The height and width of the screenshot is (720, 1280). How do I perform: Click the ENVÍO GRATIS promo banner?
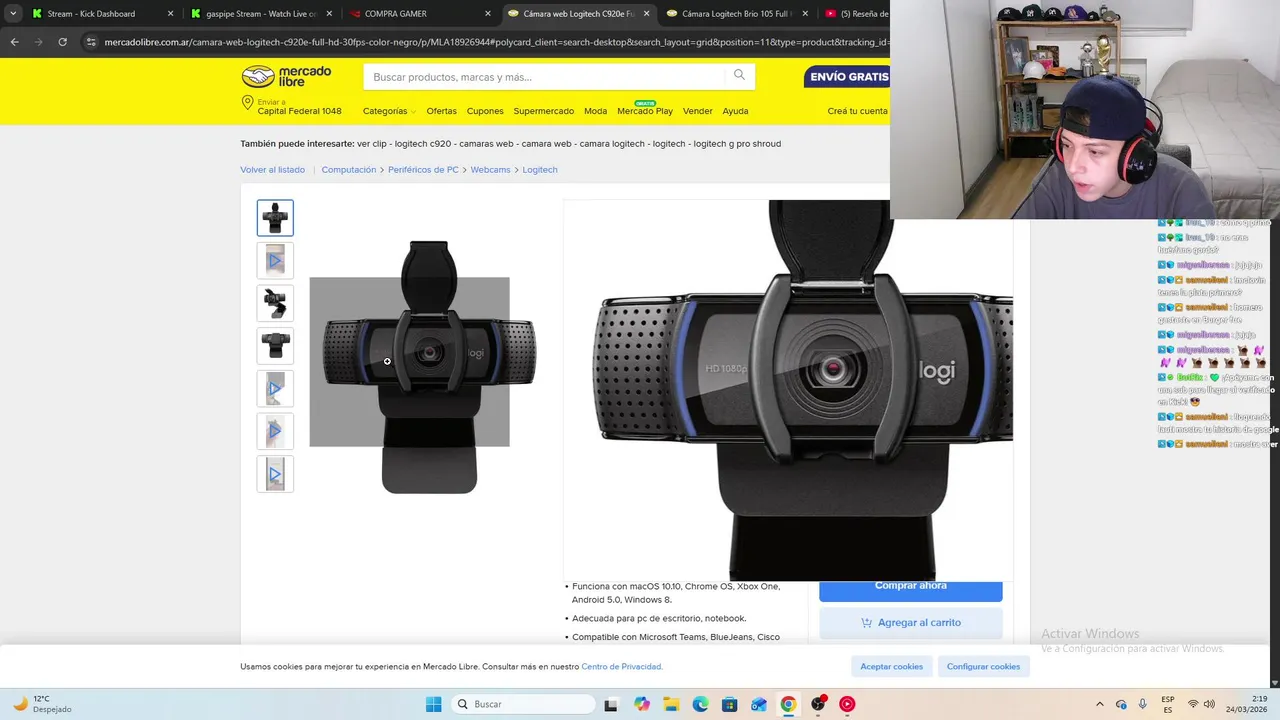coord(847,77)
